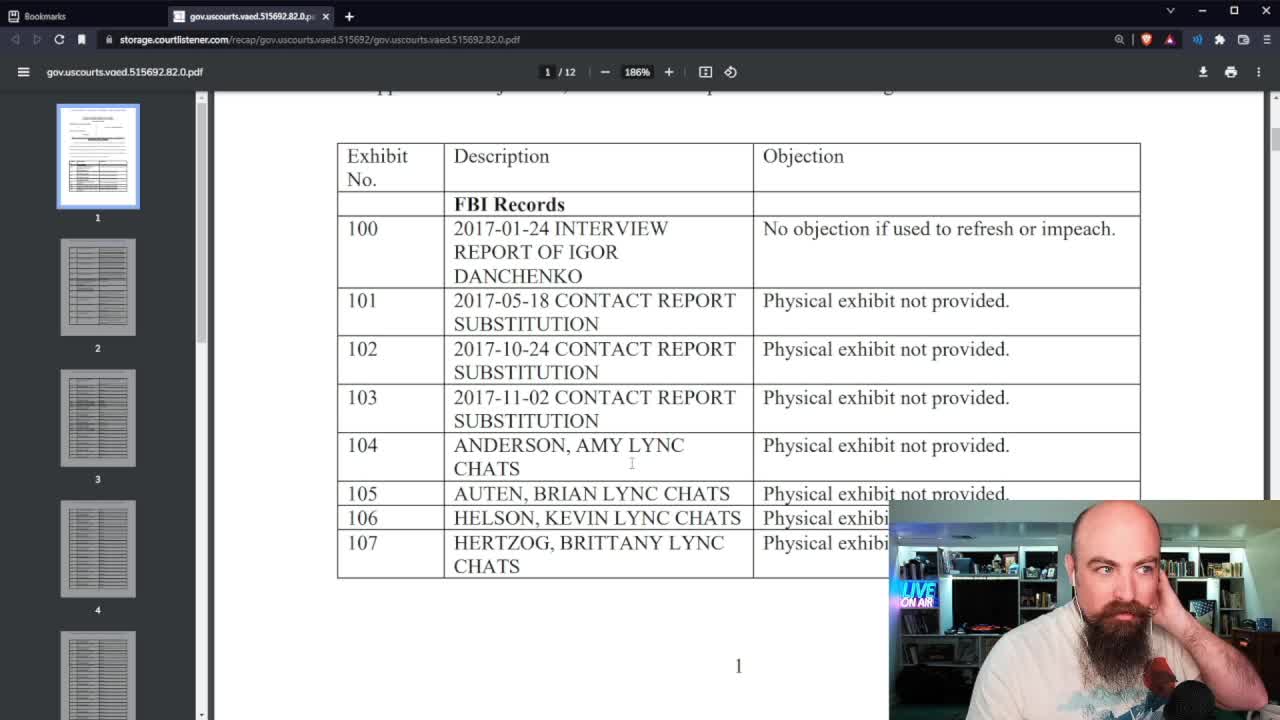1280x720 pixels.
Task: Open Brave Shields panel
Action: click(1146, 40)
